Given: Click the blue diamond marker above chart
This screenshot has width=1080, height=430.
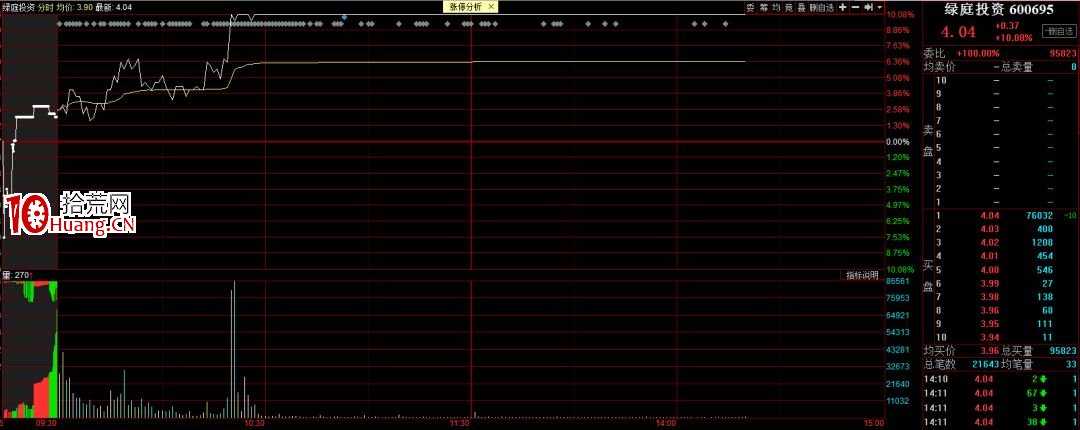Looking at the screenshot, I should tap(344, 17).
